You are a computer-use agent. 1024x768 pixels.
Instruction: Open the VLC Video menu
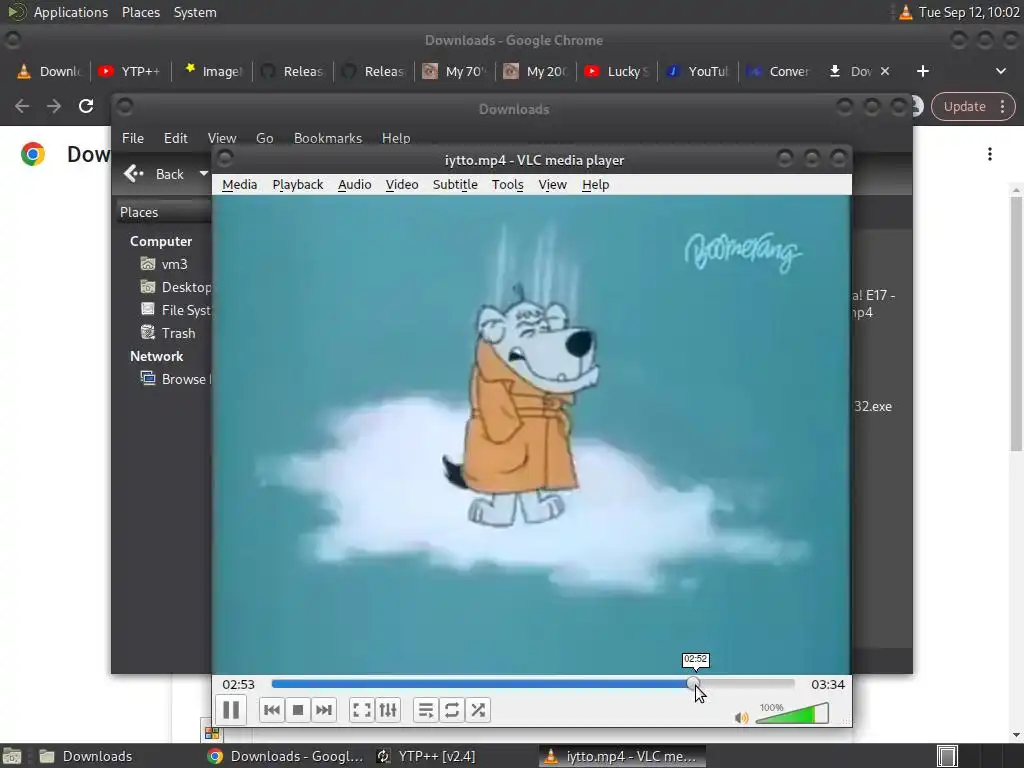[x=402, y=185]
